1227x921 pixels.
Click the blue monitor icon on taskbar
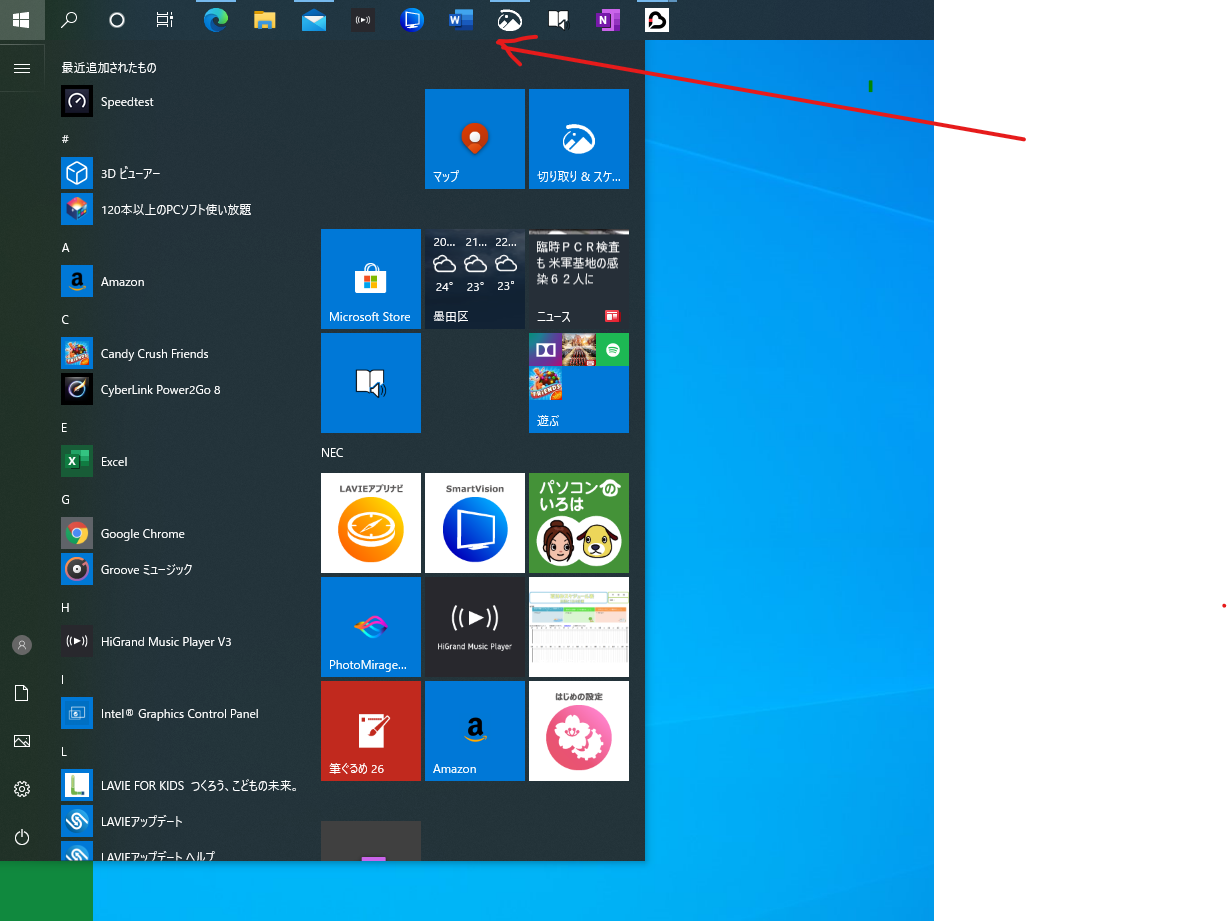point(412,20)
